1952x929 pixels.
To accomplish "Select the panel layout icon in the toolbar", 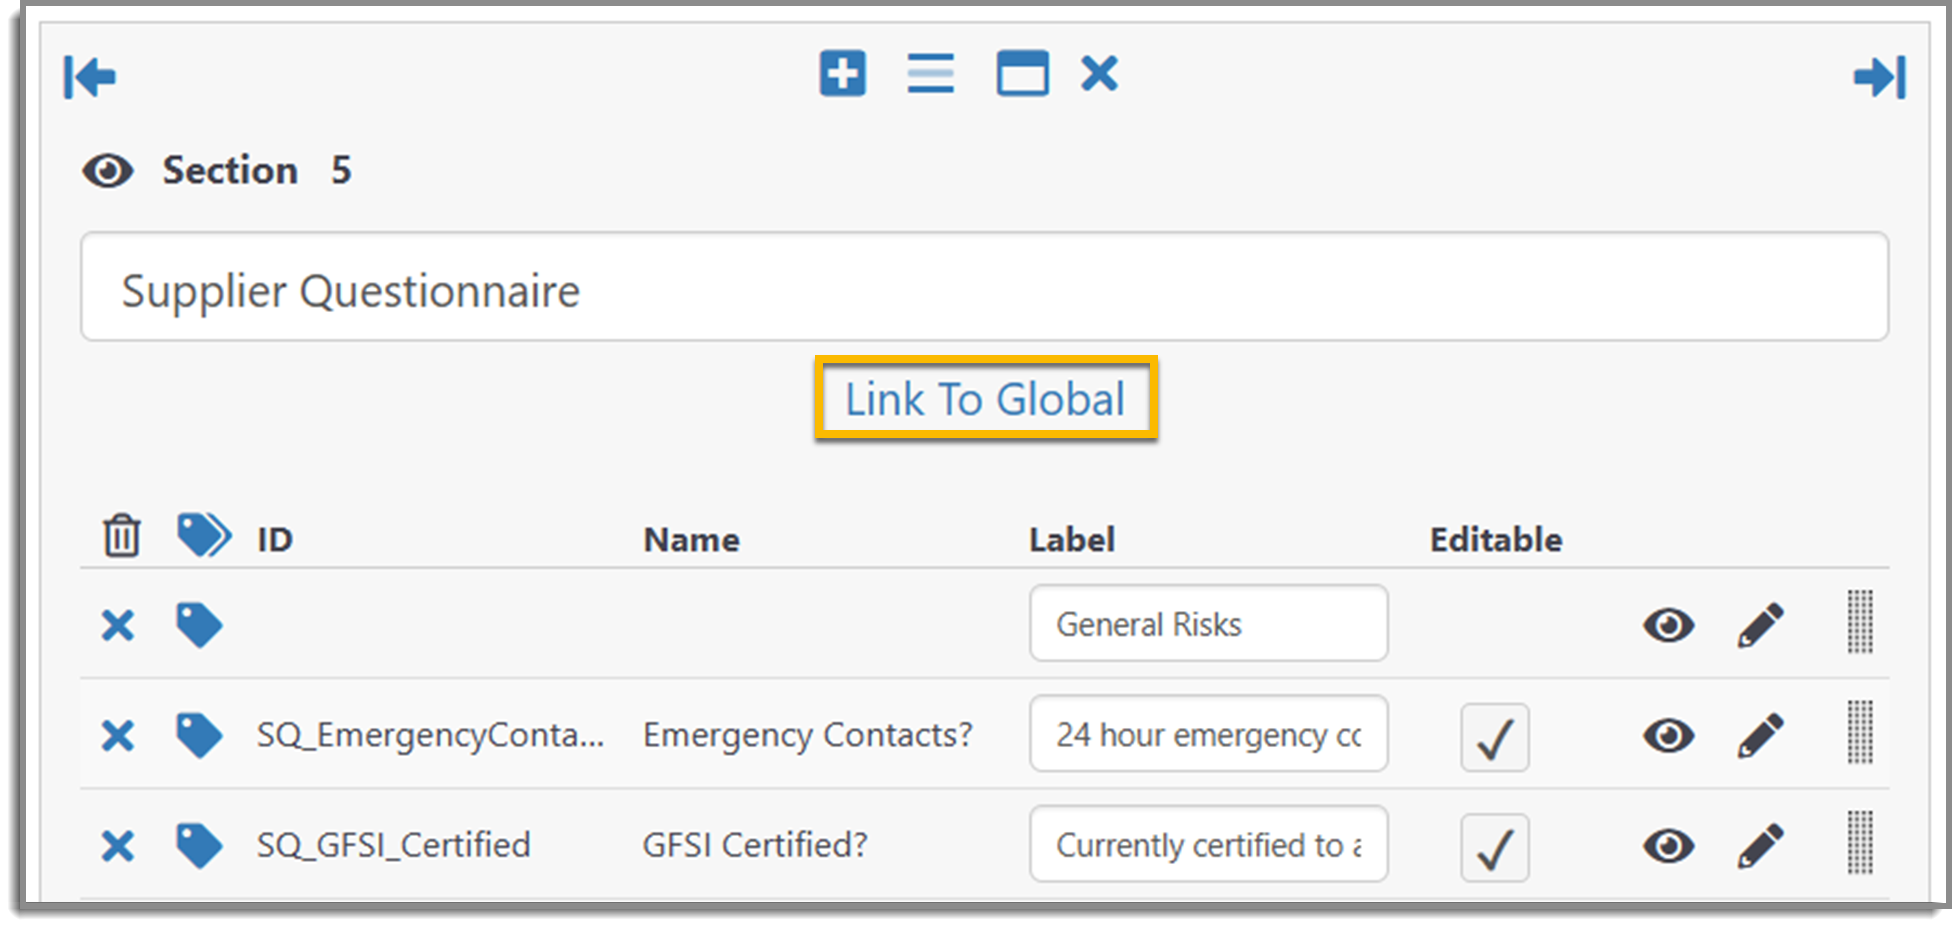I will pyautogui.click(x=1022, y=73).
